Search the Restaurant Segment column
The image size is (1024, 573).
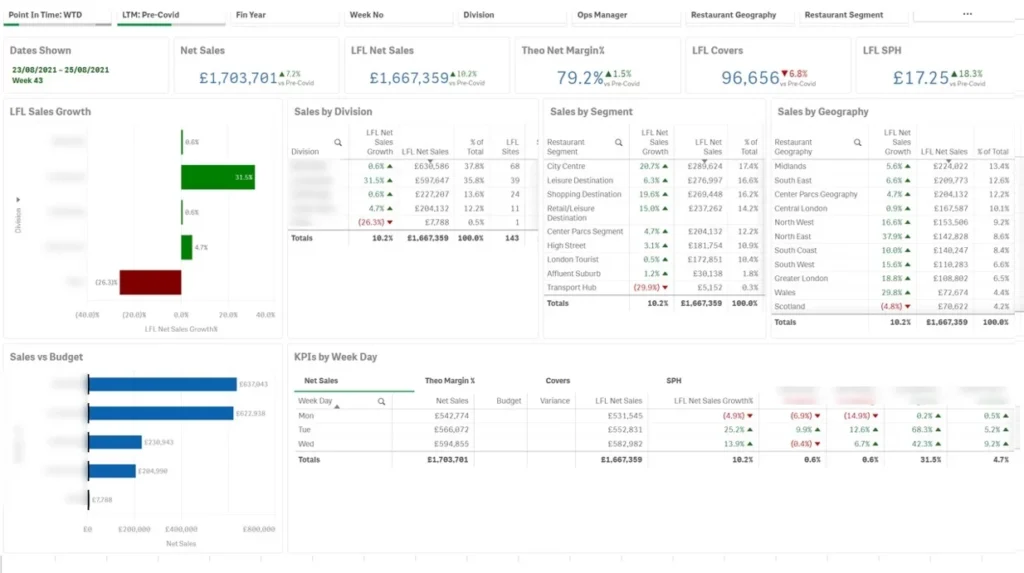pyautogui.click(x=618, y=142)
